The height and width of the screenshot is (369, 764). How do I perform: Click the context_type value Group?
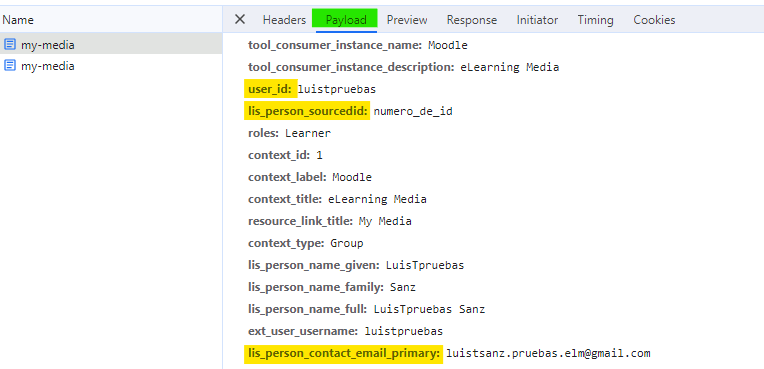coord(346,243)
